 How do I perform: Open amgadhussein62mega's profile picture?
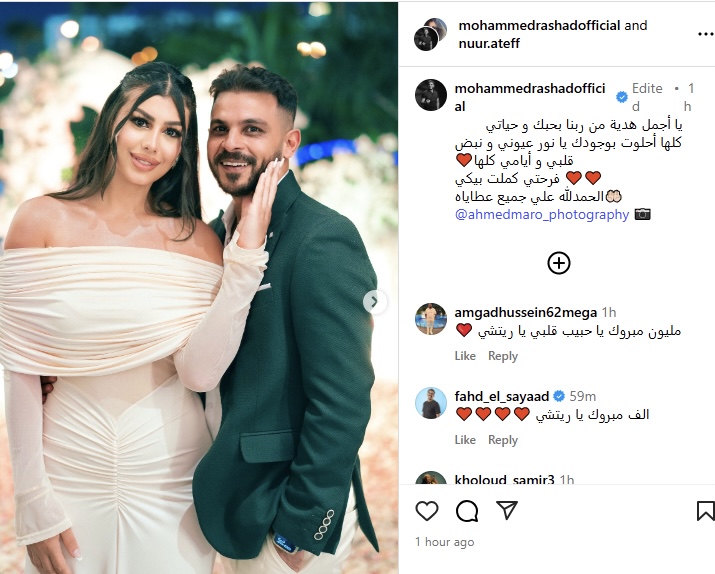pos(430,318)
